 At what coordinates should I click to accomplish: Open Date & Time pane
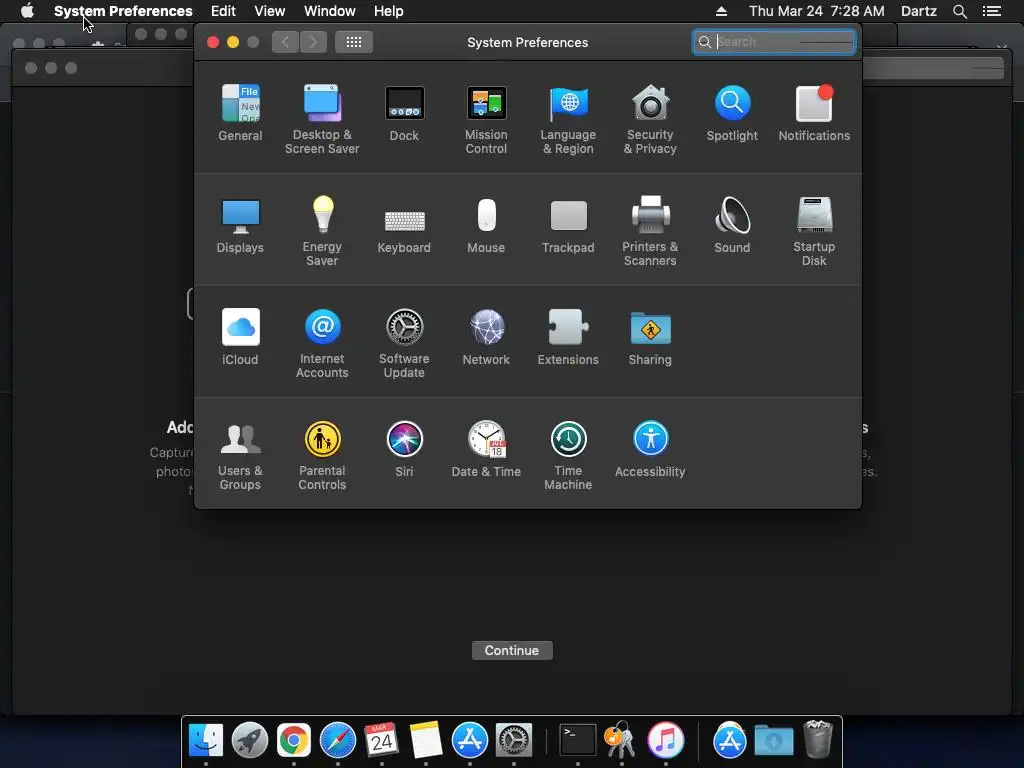[x=486, y=449]
